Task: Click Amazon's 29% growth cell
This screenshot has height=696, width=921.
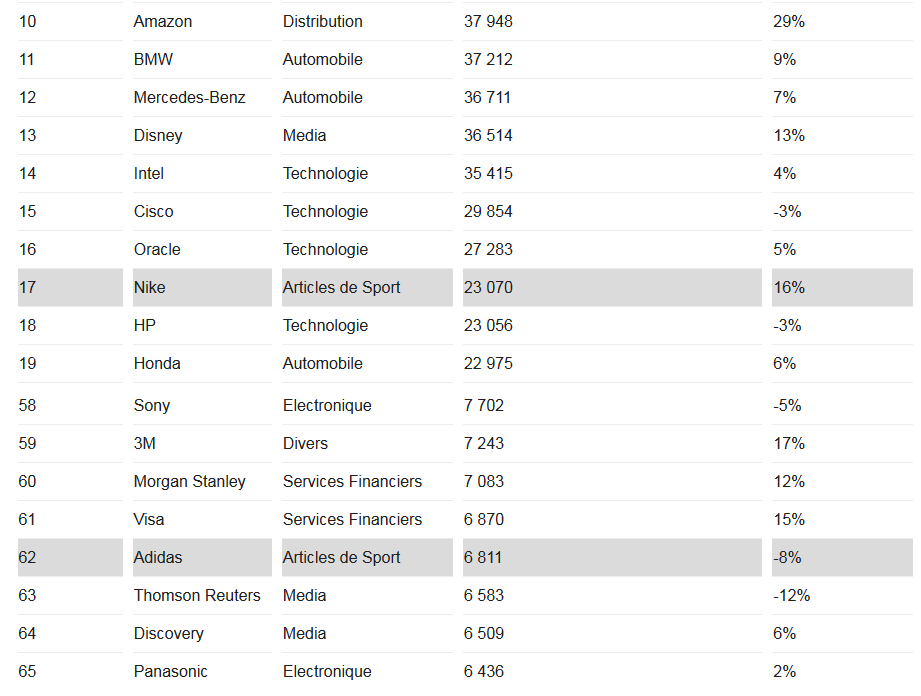Action: pyautogui.click(x=789, y=21)
